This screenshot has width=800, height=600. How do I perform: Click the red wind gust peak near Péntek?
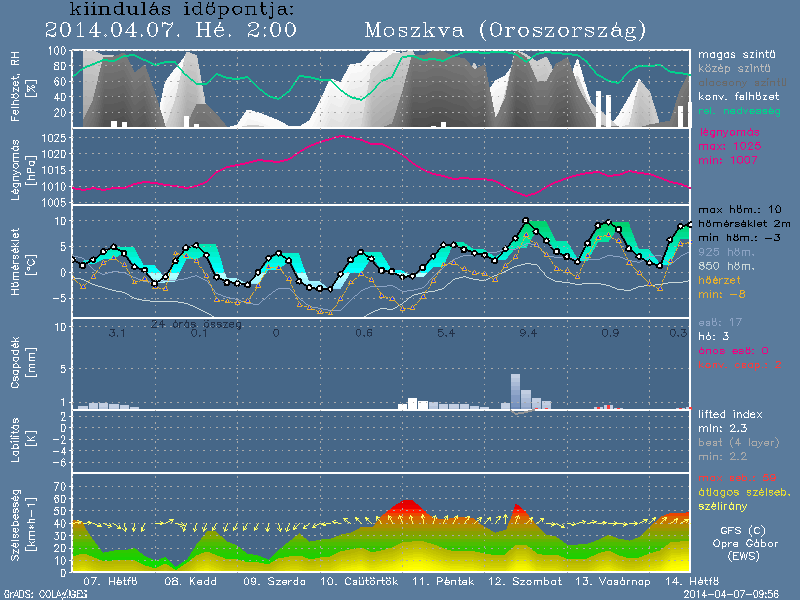(x=407, y=503)
